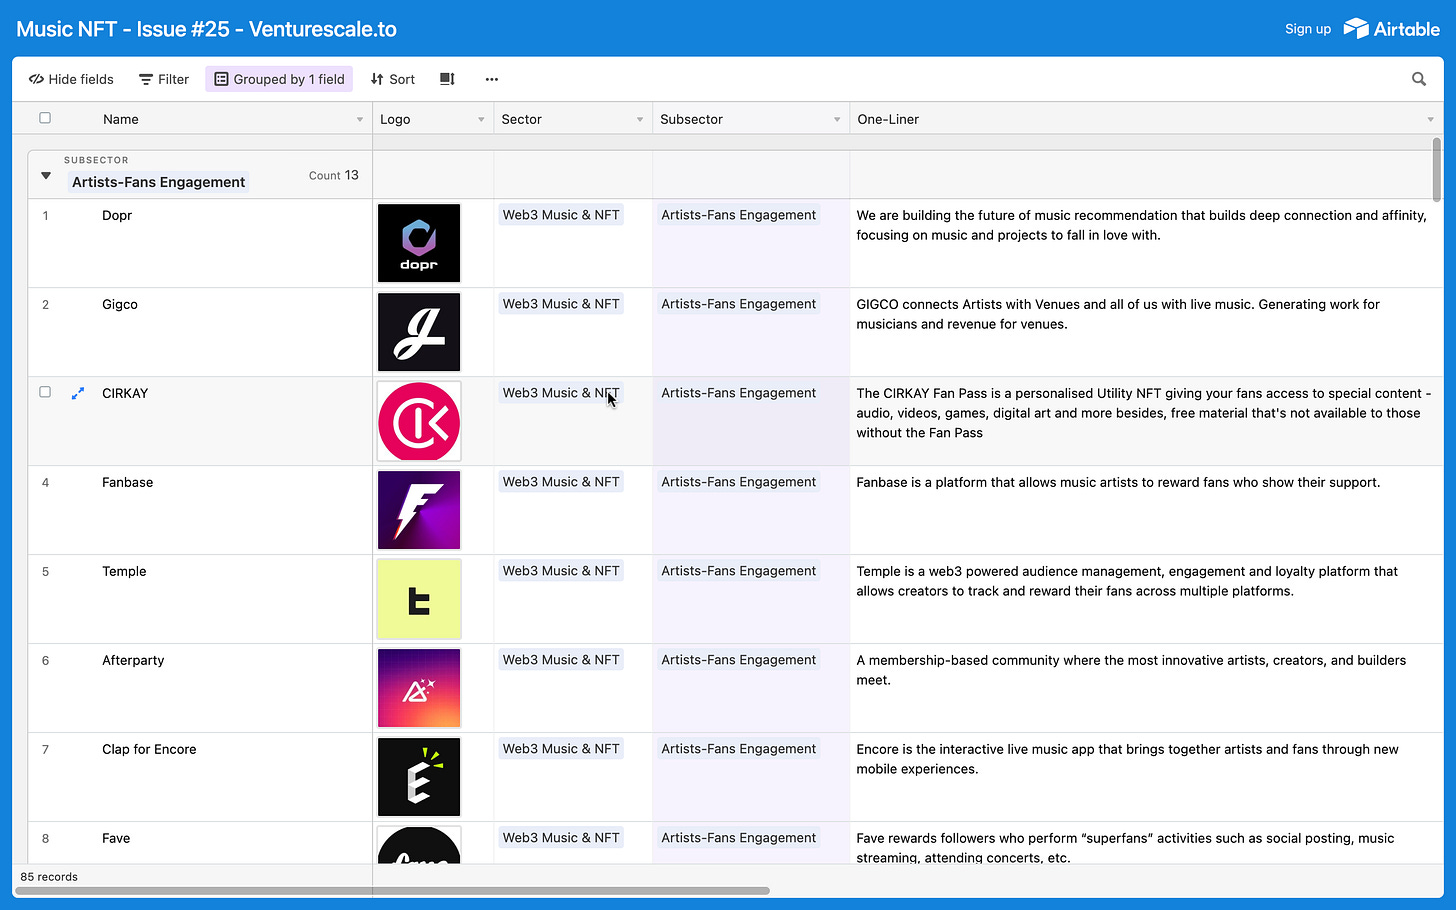The height and width of the screenshot is (910, 1456).
Task: Open the Fanbase logo thumbnail
Action: [419, 510]
